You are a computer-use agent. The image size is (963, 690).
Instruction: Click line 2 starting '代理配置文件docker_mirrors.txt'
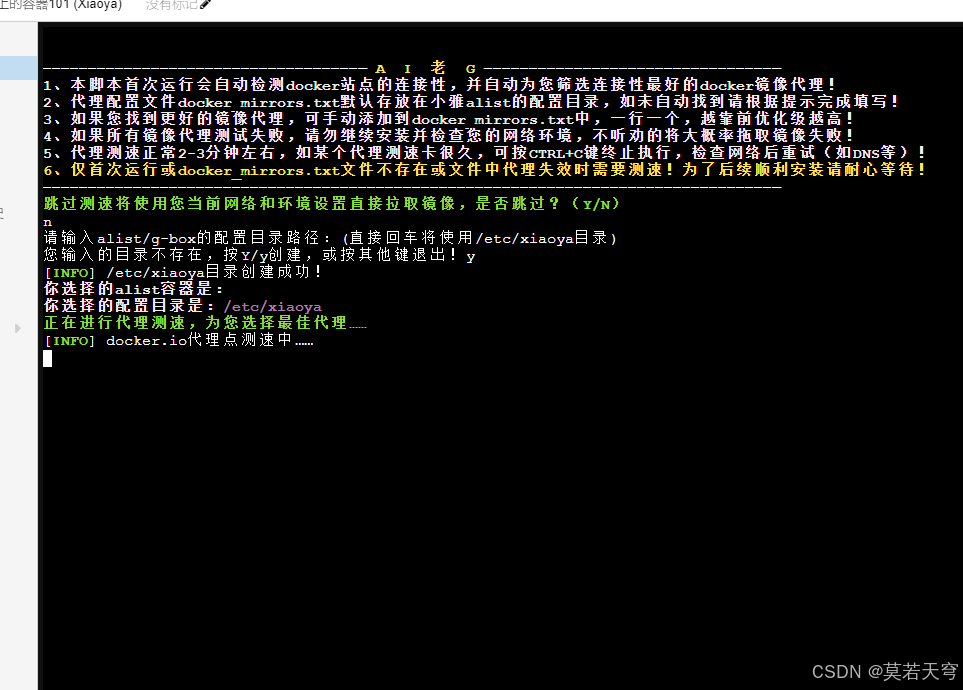pos(471,101)
